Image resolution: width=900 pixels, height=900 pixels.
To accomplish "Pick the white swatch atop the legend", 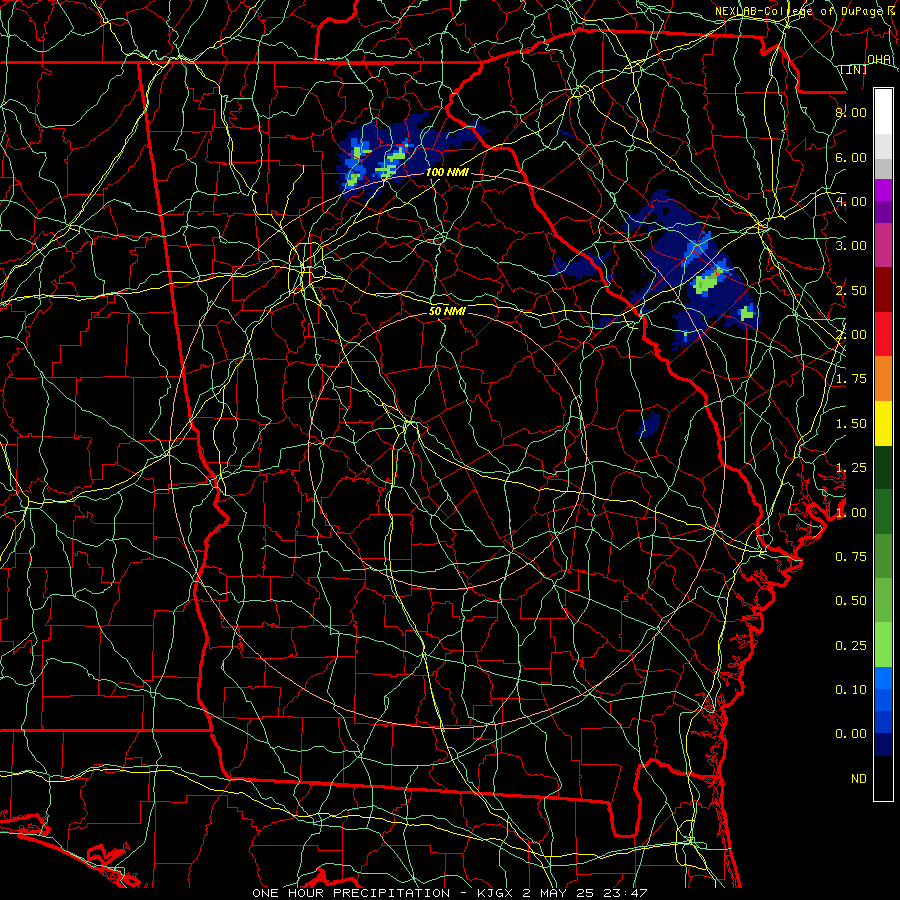I will pyautogui.click(x=883, y=111).
